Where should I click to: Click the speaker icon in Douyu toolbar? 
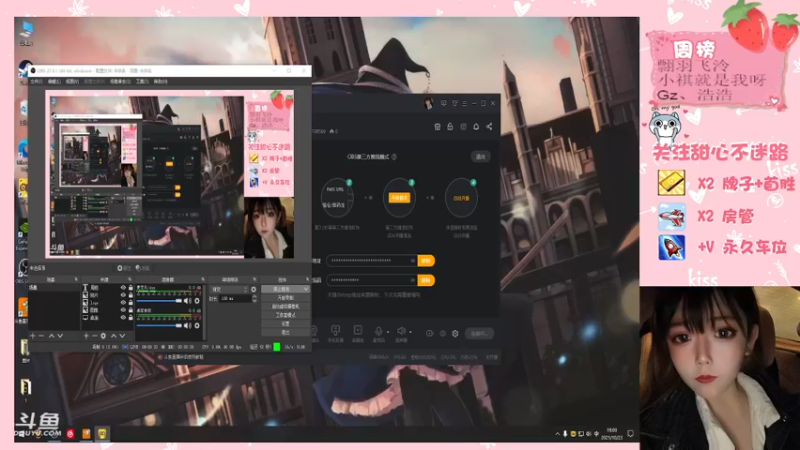[x=401, y=331]
